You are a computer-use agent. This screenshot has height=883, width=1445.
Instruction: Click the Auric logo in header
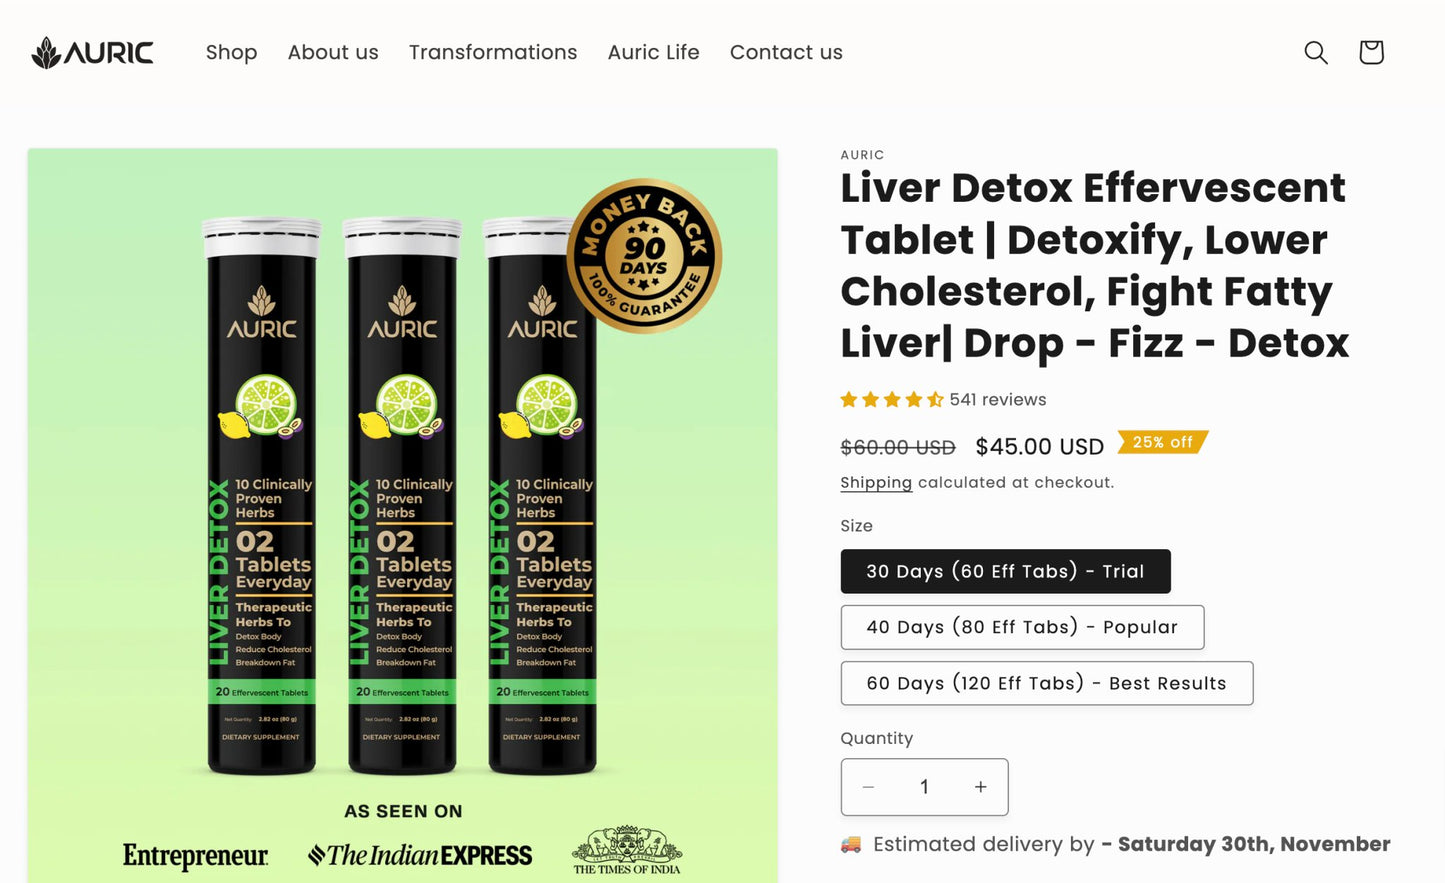click(92, 52)
